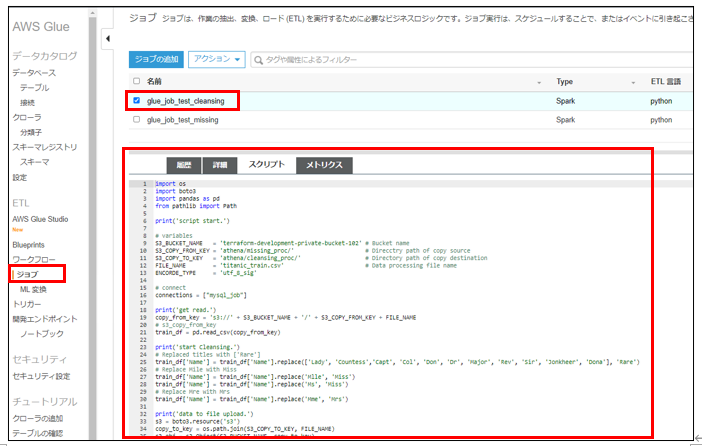Open テーブルの確認 tutorial link

(x=38, y=433)
